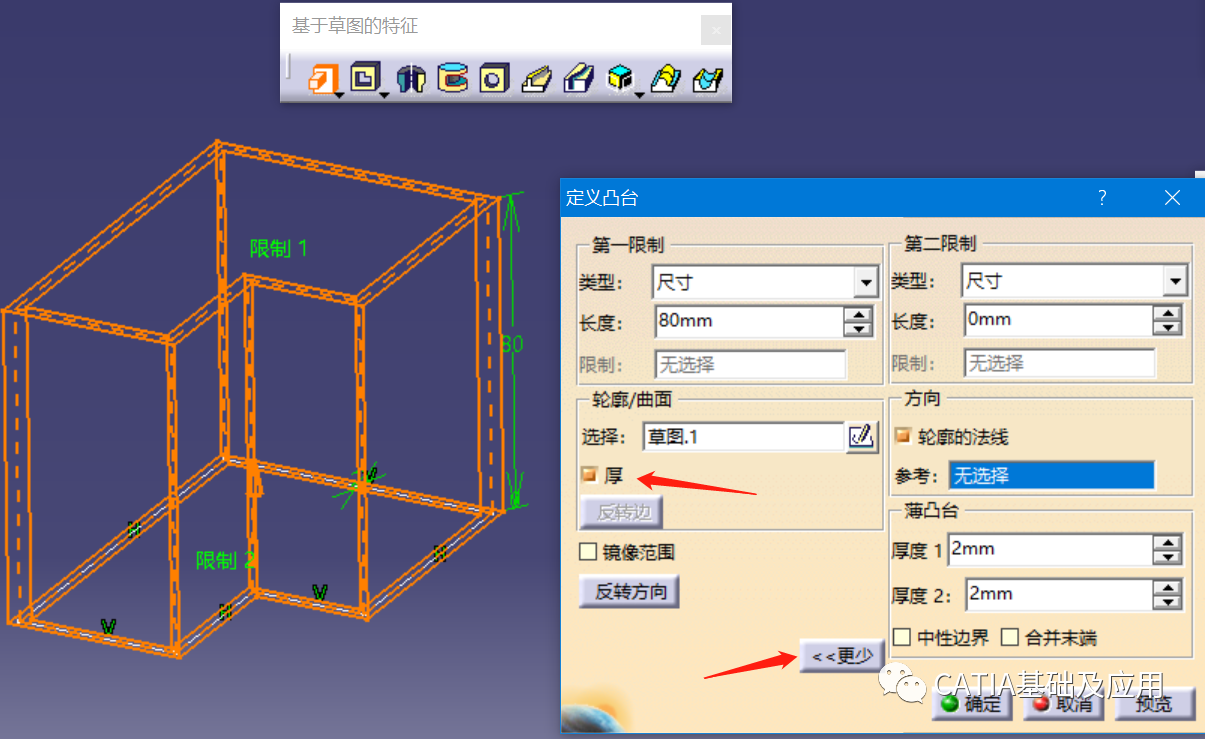1205x739 pixels.
Task: Toggle the 厚 checkbox
Action: [588, 476]
